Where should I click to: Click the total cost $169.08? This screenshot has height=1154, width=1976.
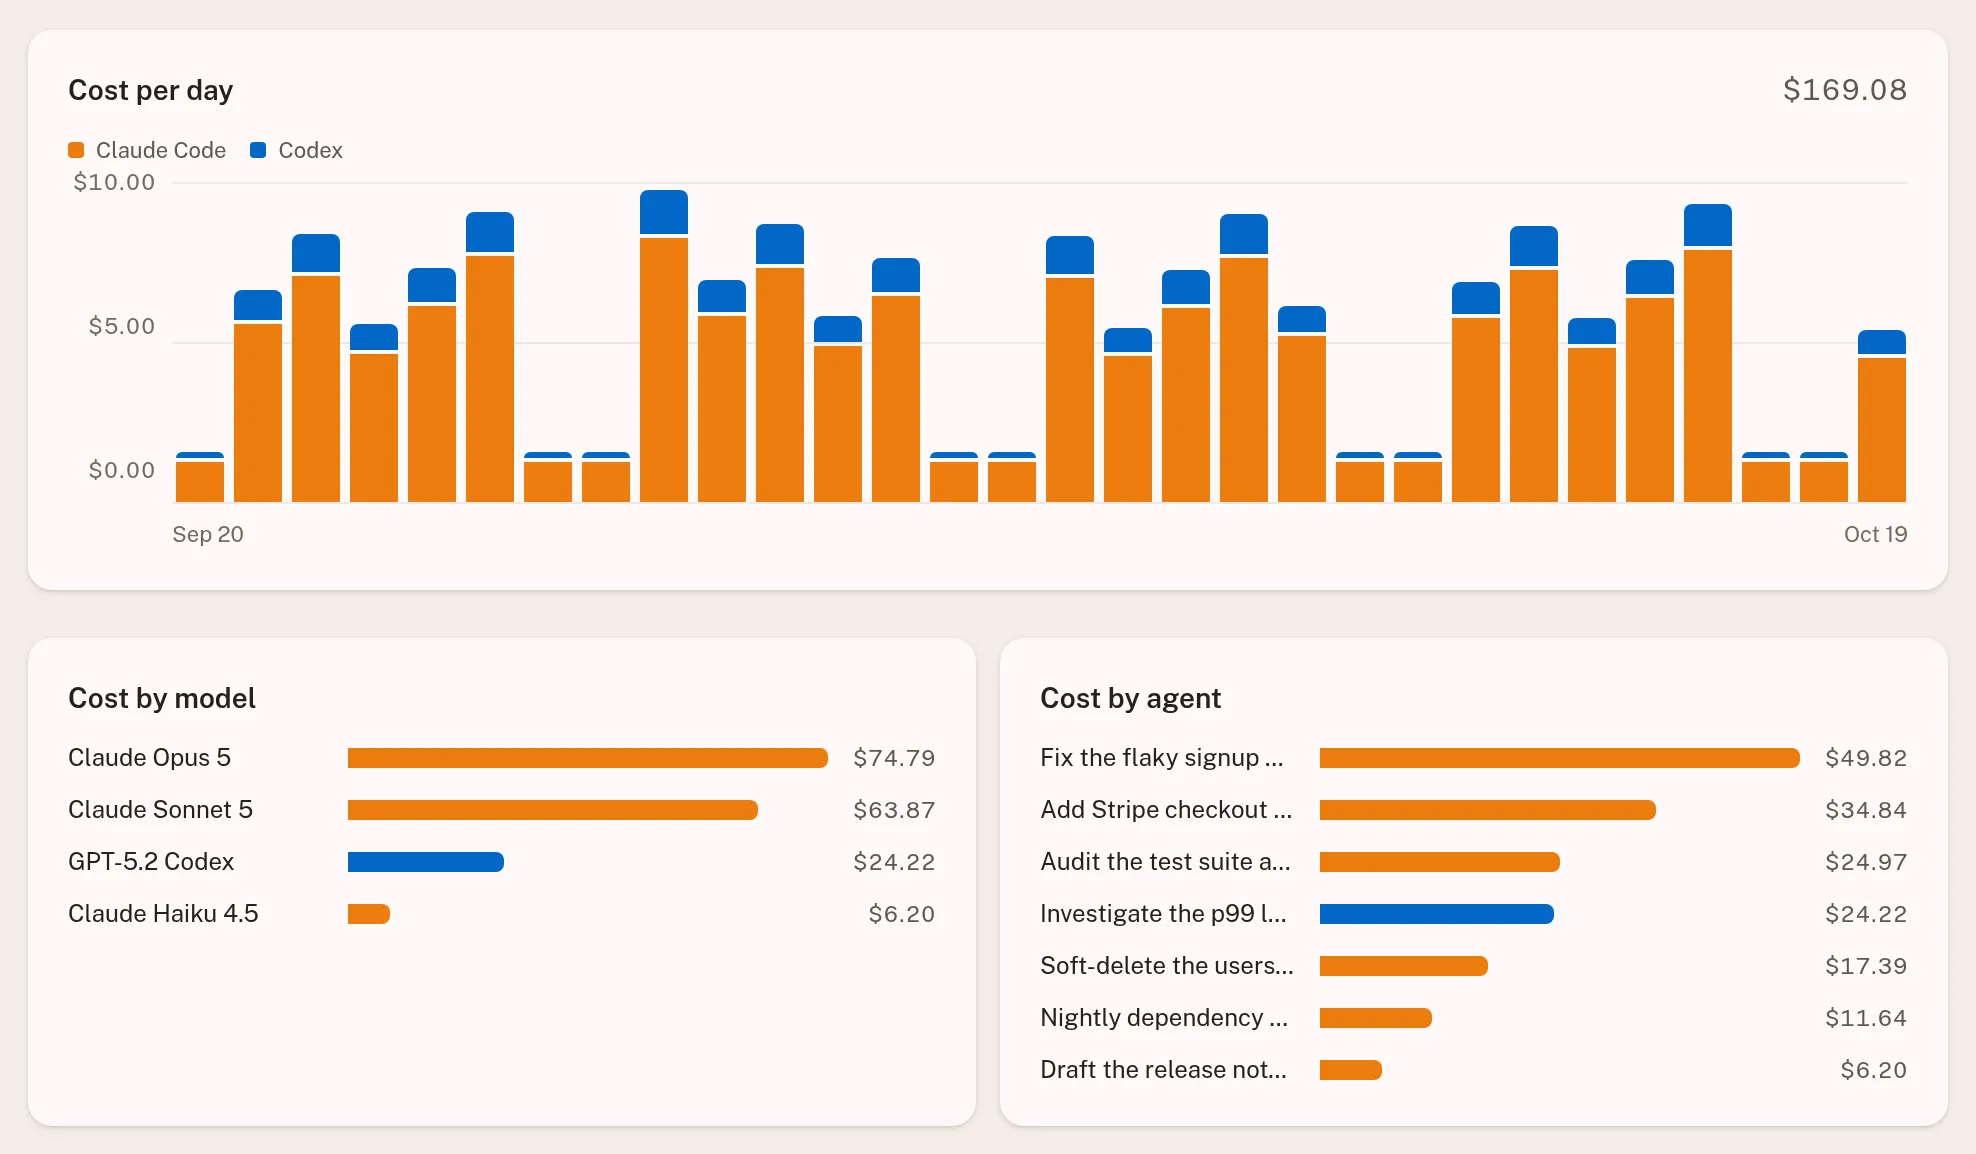pyautogui.click(x=1845, y=90)
